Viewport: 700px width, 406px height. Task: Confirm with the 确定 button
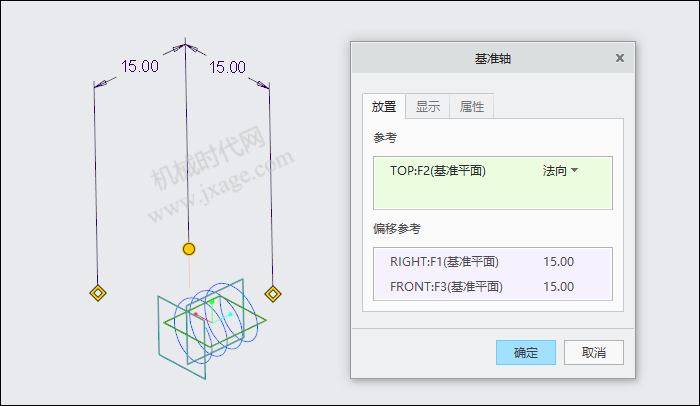526,352
